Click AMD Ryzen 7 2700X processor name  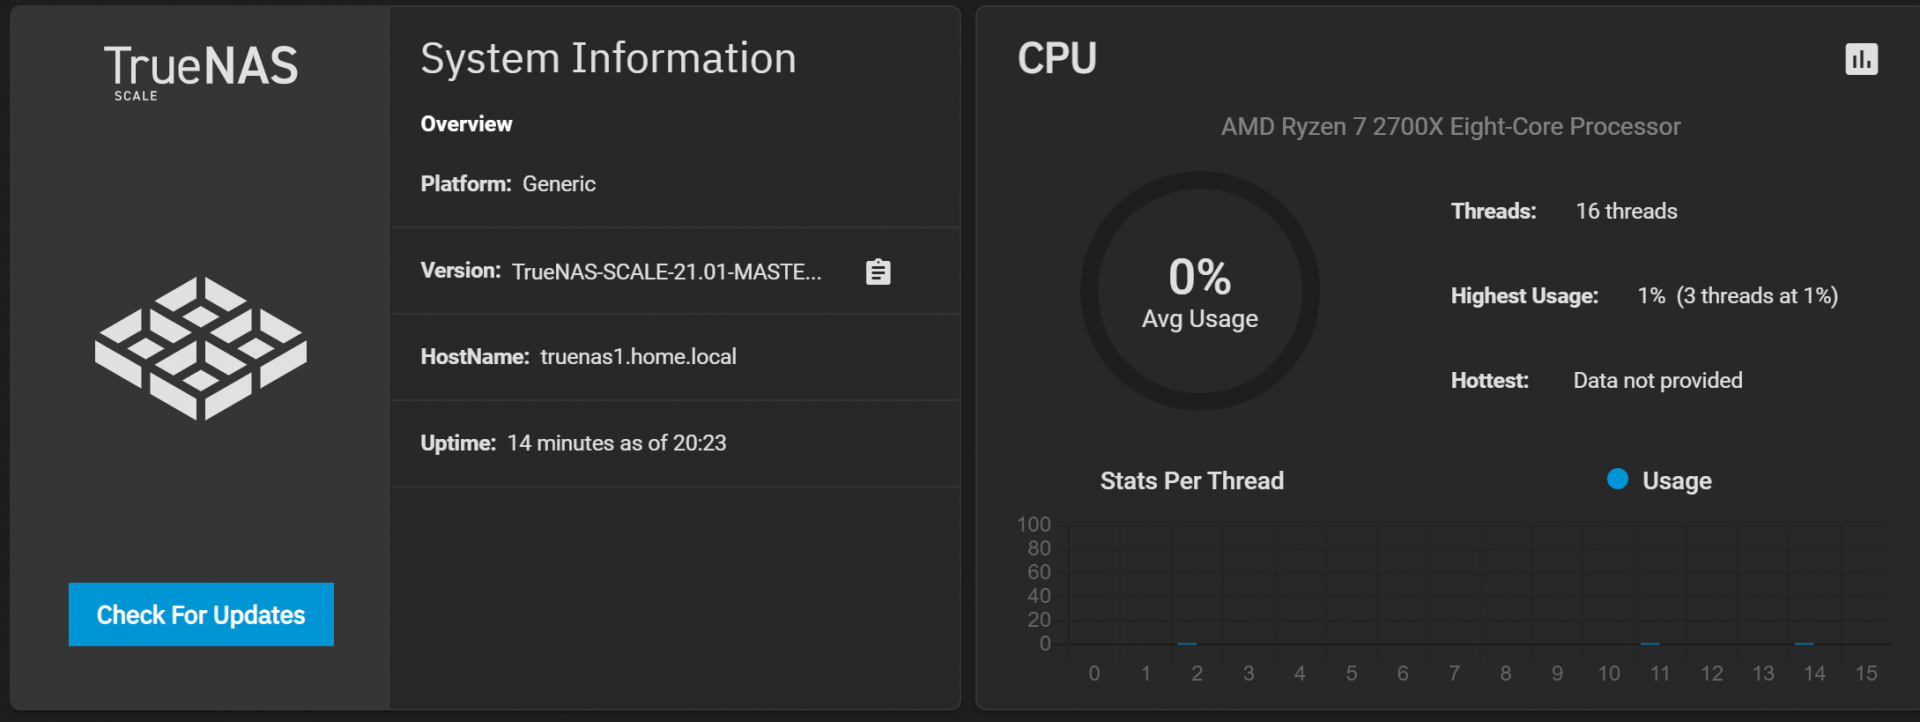point(1450,127)
